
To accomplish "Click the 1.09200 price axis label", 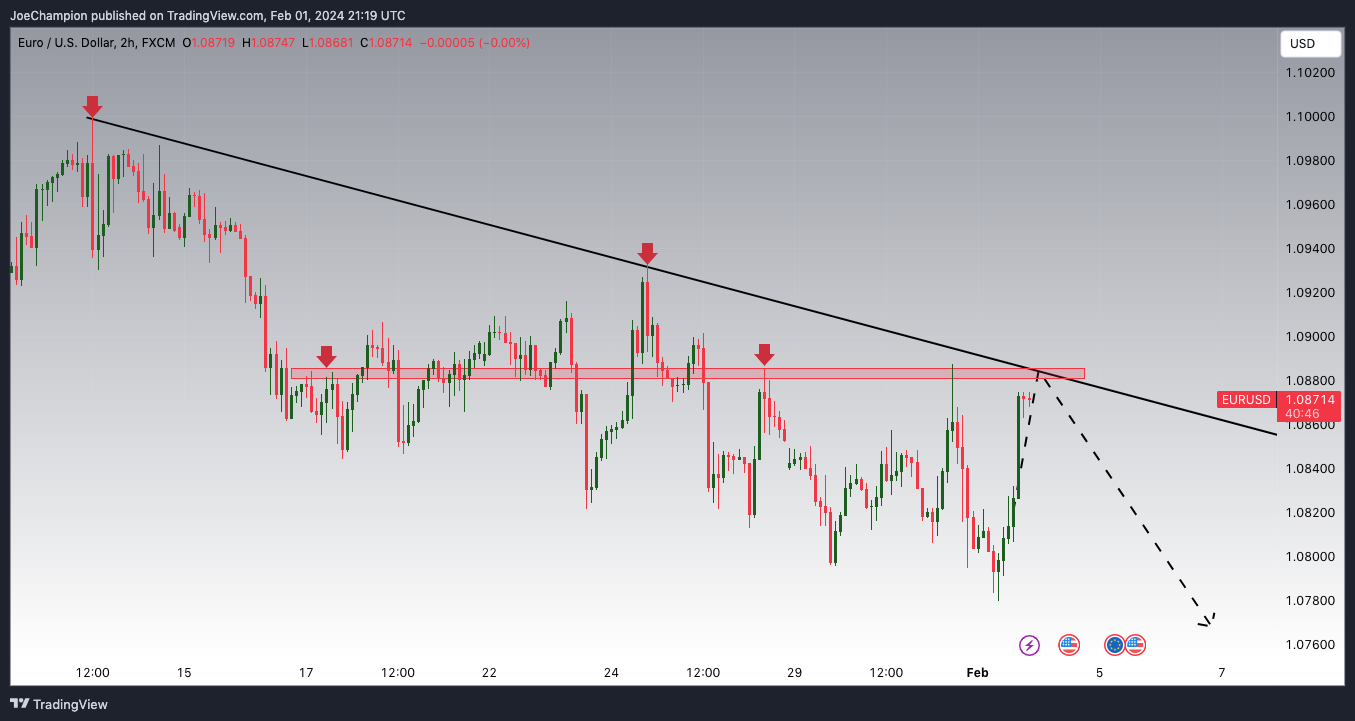I will click(1310, 293).
